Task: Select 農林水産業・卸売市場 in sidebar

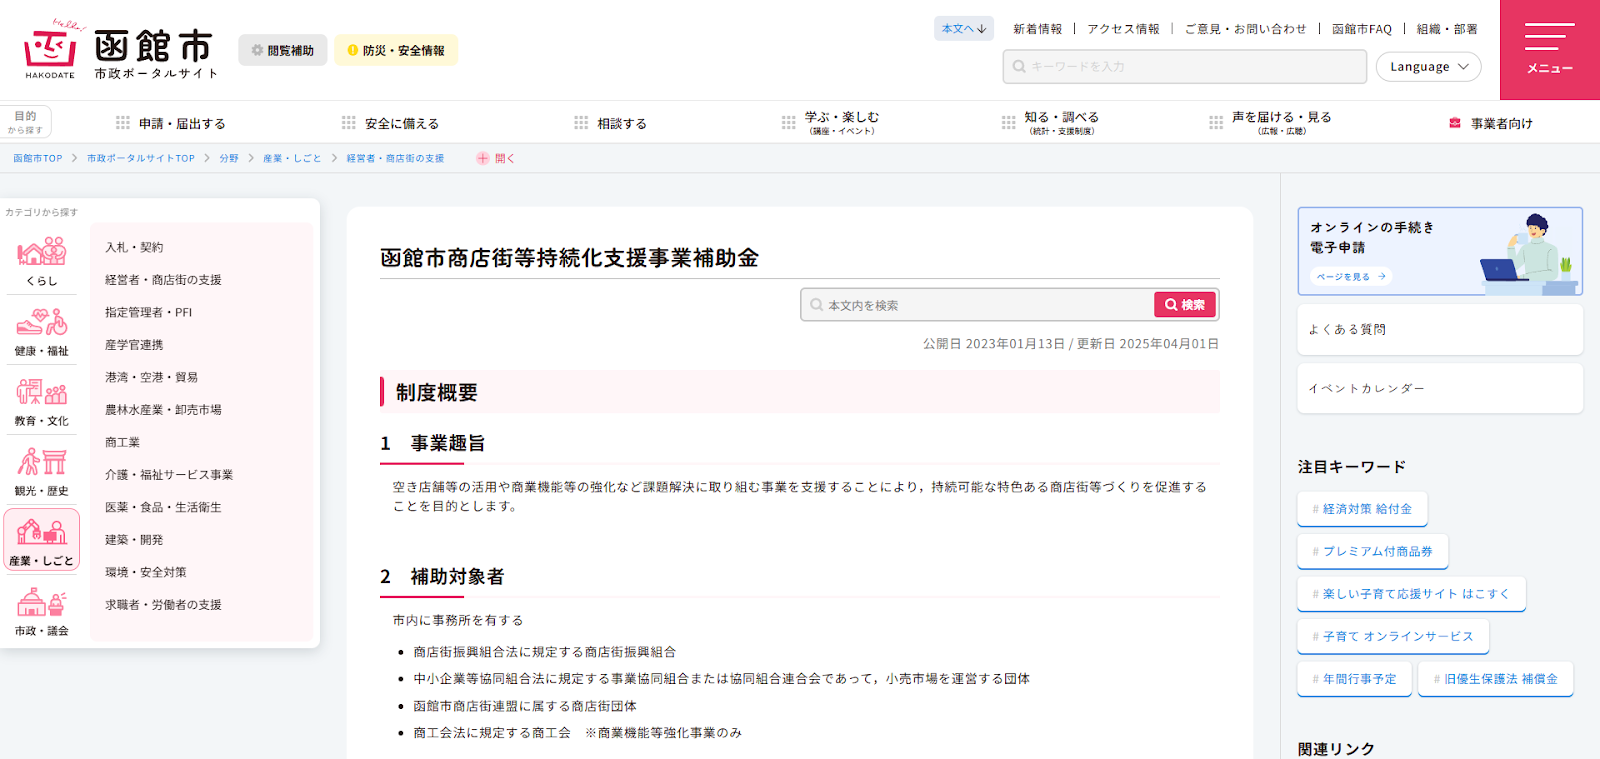Action: [163, 410]
